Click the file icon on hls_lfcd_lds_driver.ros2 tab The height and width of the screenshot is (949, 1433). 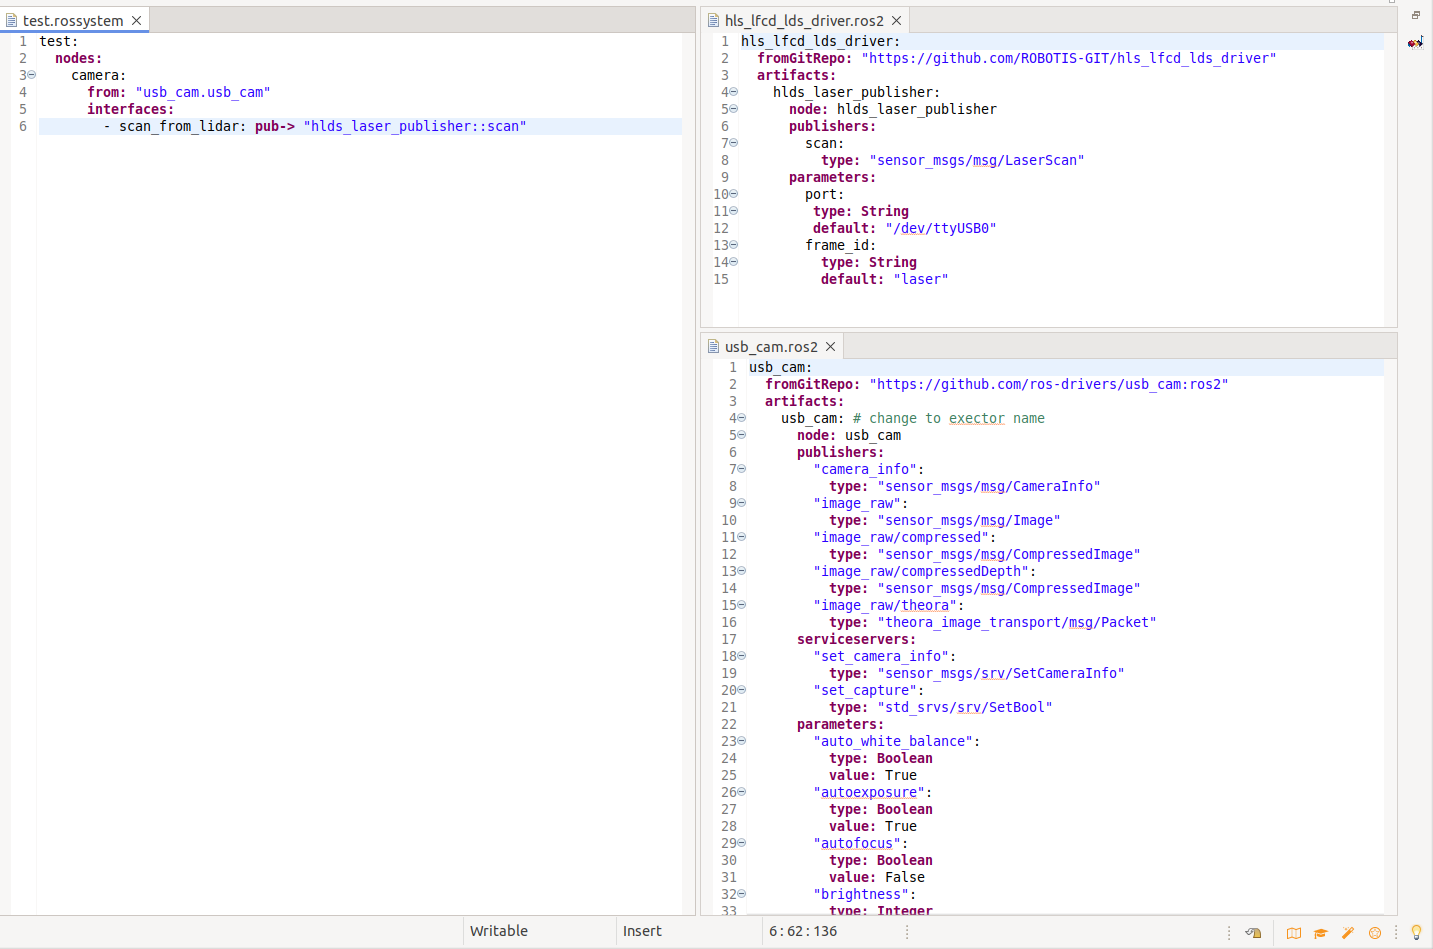[713, 20]
